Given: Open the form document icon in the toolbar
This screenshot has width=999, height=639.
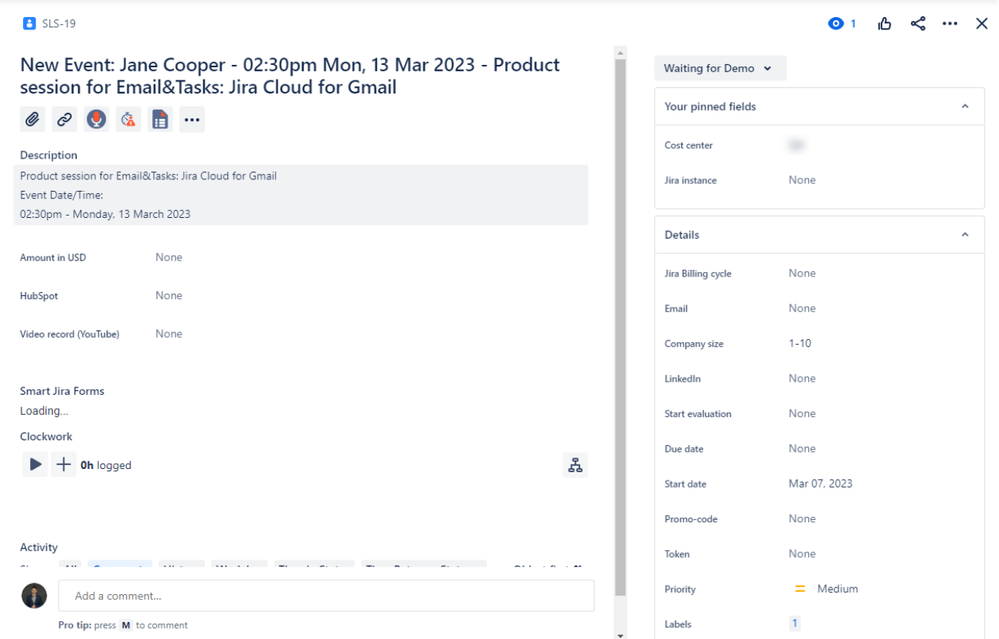Looking at the screenshot, I should click(160, 119).
